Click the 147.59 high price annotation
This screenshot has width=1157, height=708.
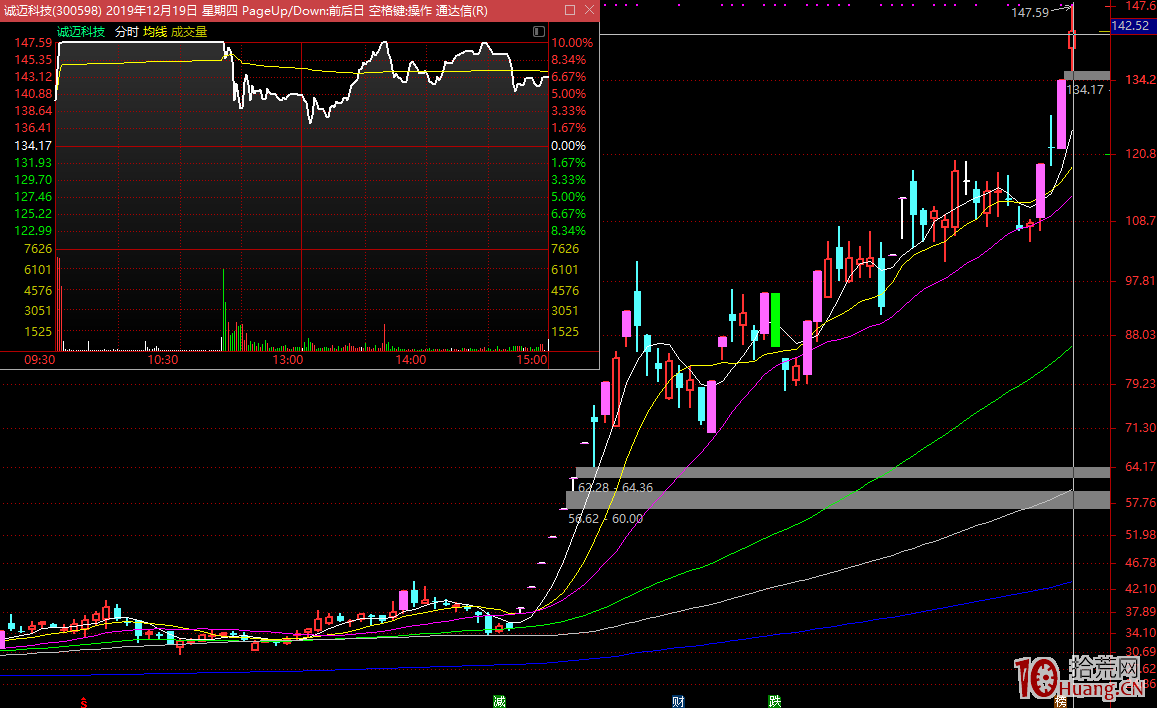pyautogui.click(x=1029, y=13)
